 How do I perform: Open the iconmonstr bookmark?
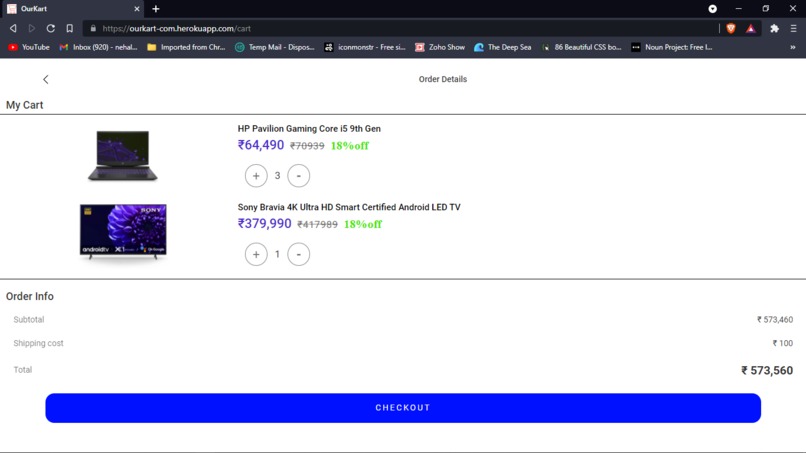coord(364,47)
